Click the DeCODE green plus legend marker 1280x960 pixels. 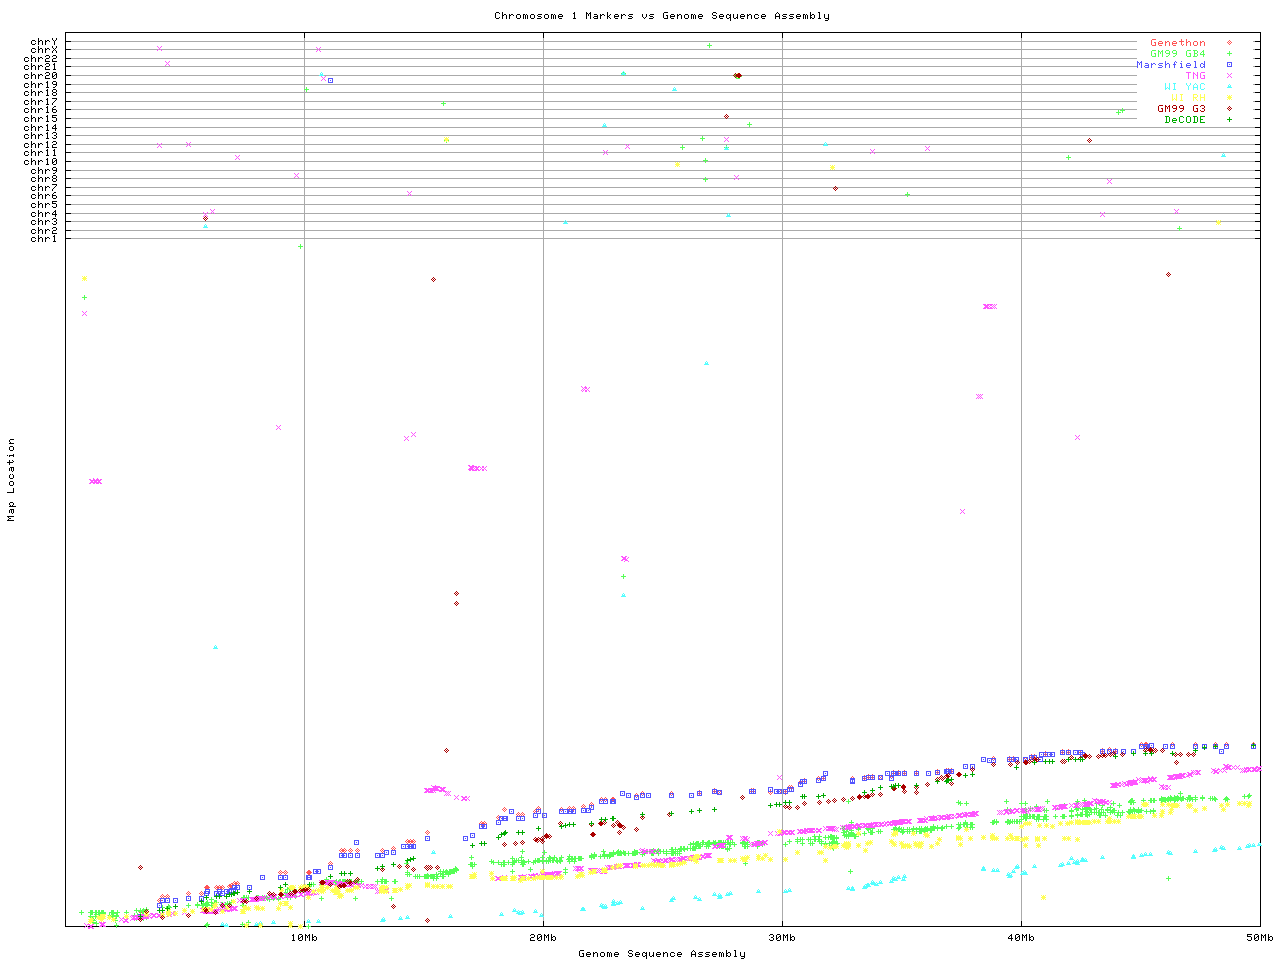(x=1229, y=120)
